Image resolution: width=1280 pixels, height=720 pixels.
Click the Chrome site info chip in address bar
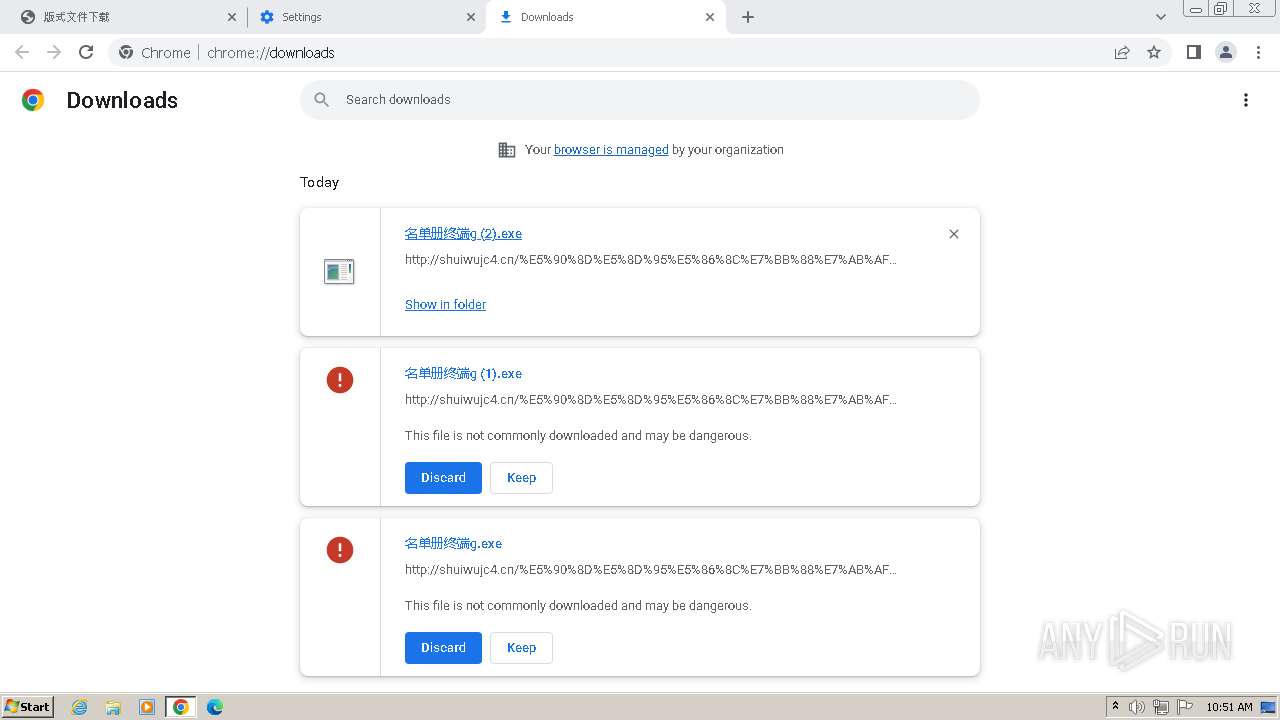click(x=155, y=52)
